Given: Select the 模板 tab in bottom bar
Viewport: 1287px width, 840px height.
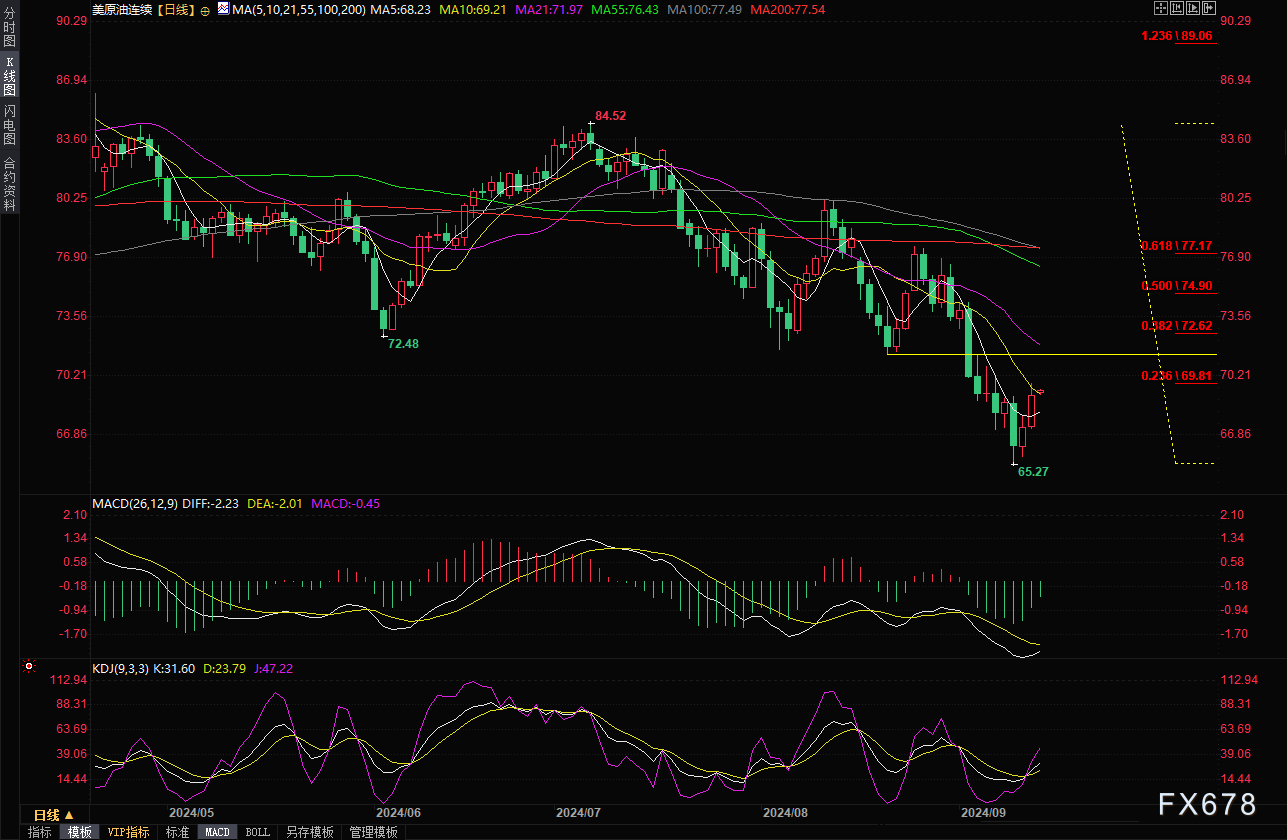Looking at the screenshot, I should (79, 832).
